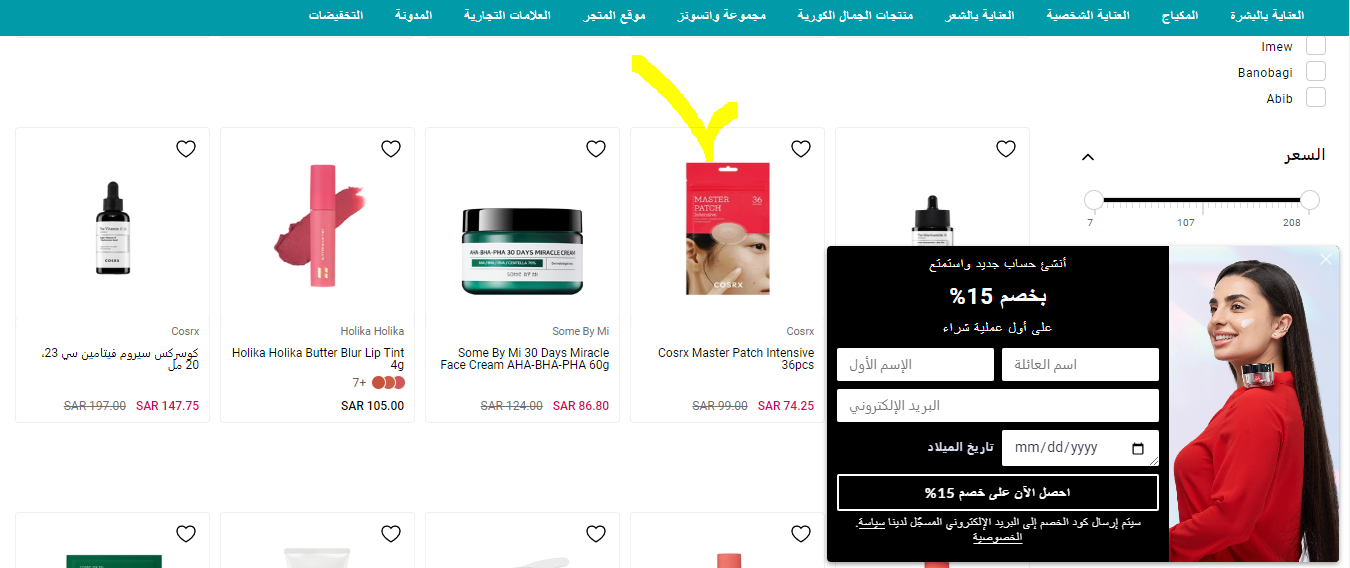This screenshot has height=568, width=1350.
Task: Check the Imew brand filter
Action: [1316, 46]
